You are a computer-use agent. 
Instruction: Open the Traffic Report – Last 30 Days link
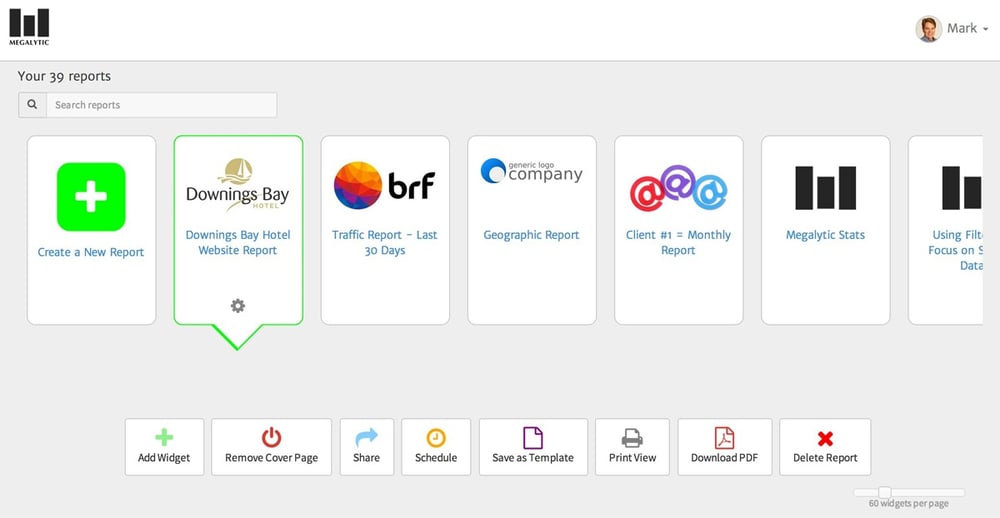tap(385, 242)
